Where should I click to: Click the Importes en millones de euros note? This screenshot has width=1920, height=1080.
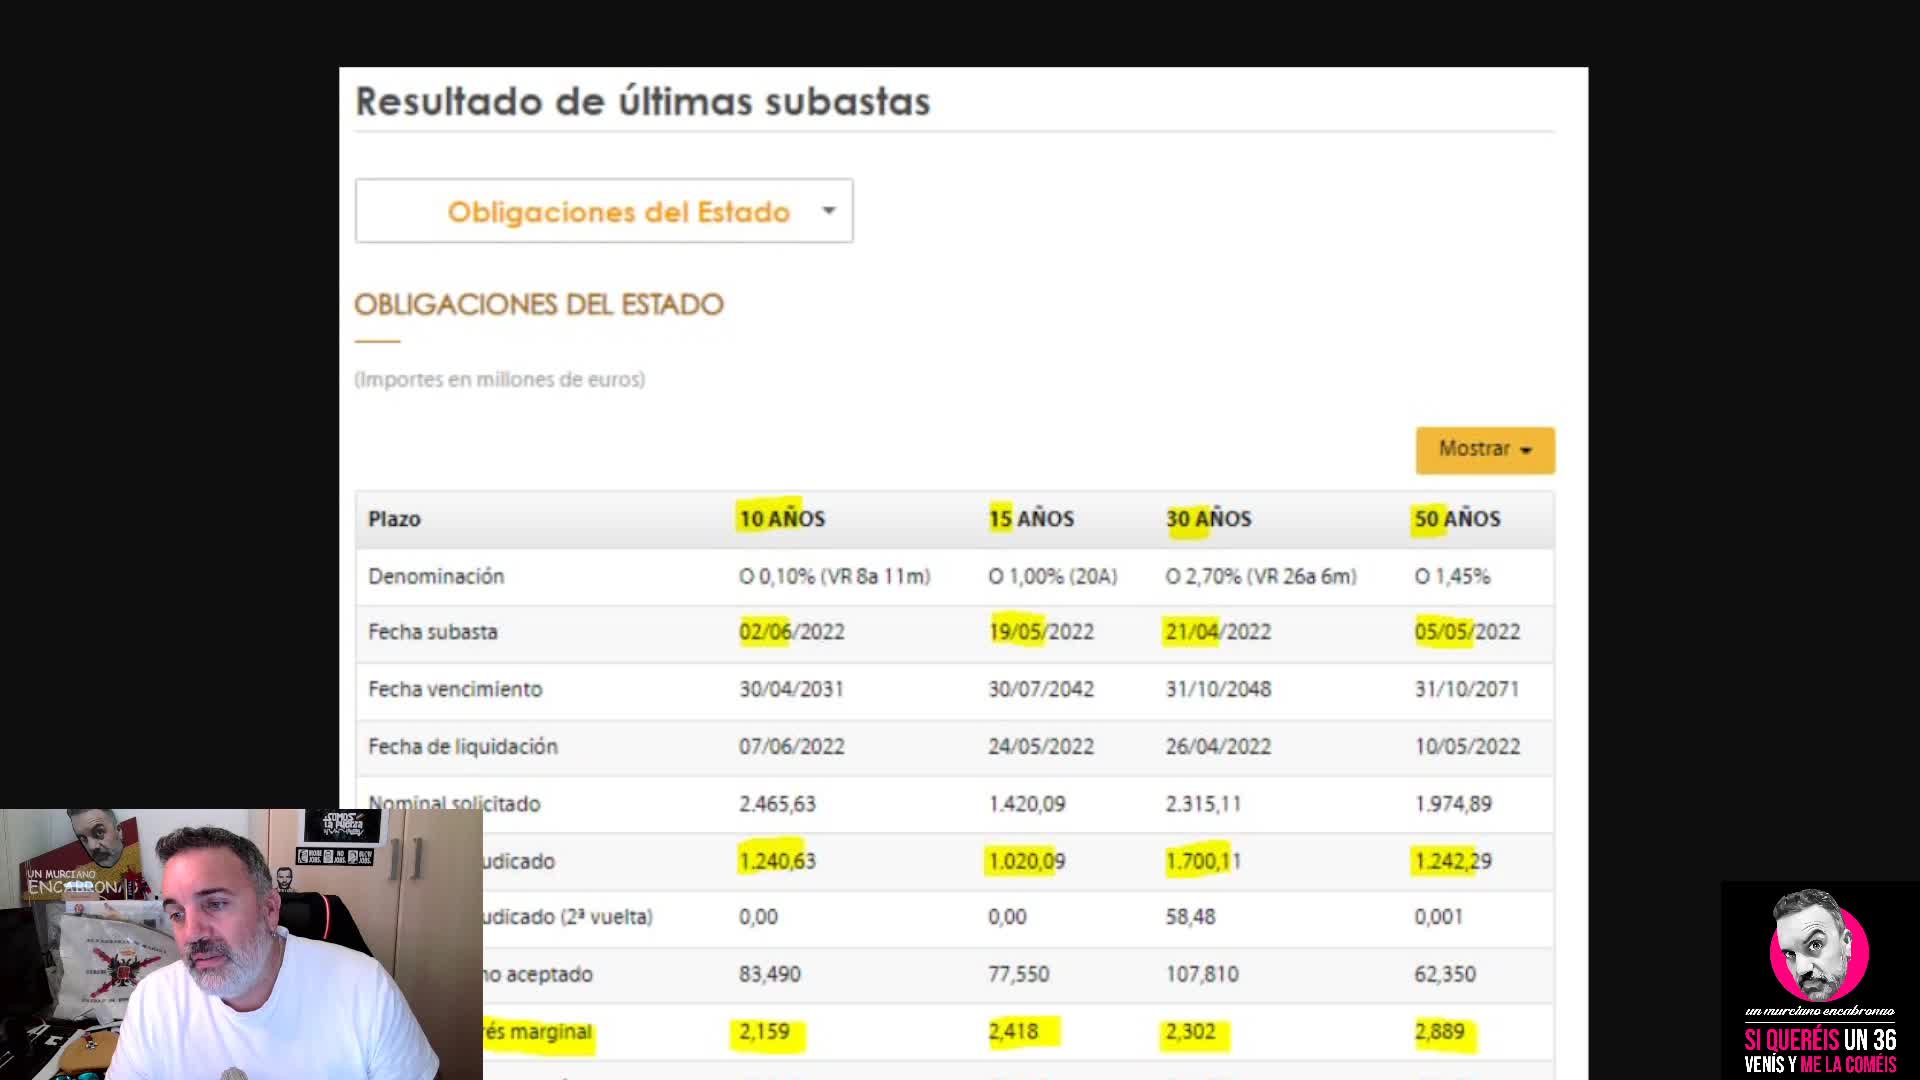[x=500, y=380]
